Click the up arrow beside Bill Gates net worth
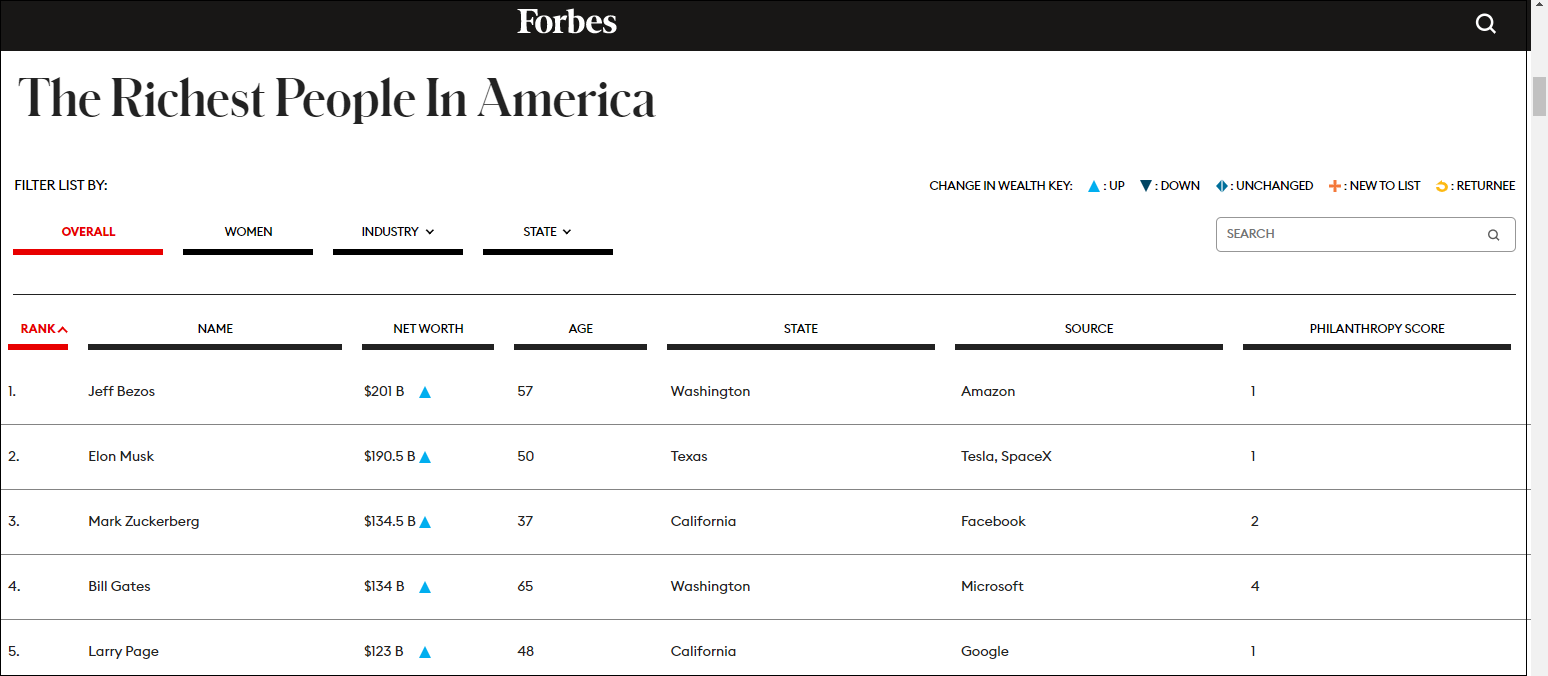This screenshot has height=676, width=1548. (425, 587)
